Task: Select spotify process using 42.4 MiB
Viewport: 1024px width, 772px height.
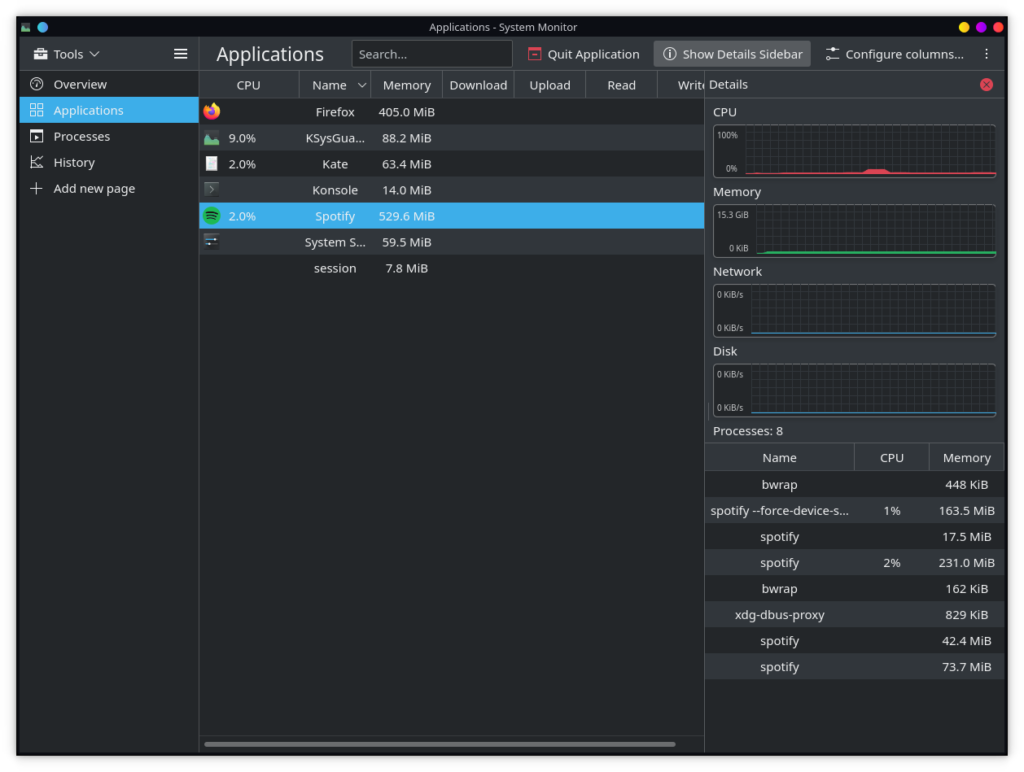Action: pyautogui.click(x=854, y=641)
